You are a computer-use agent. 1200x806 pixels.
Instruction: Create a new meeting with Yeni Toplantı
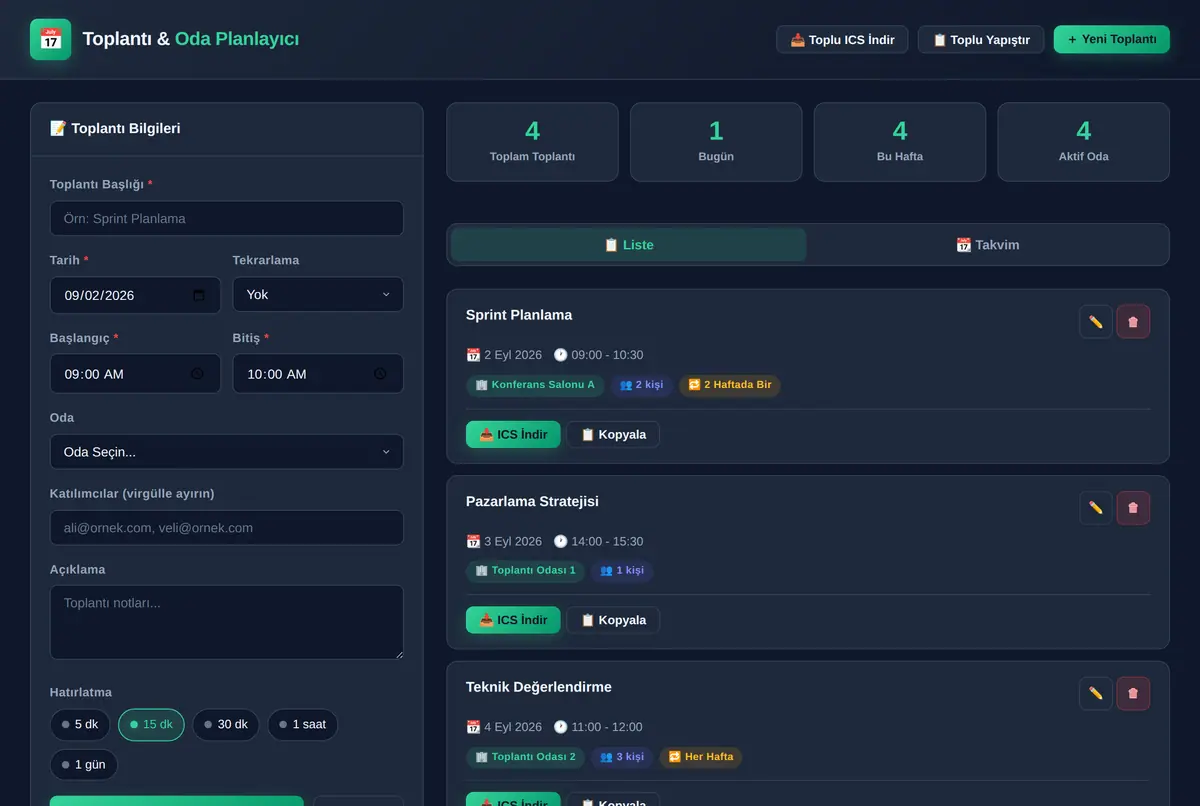tap(1112, 40)
